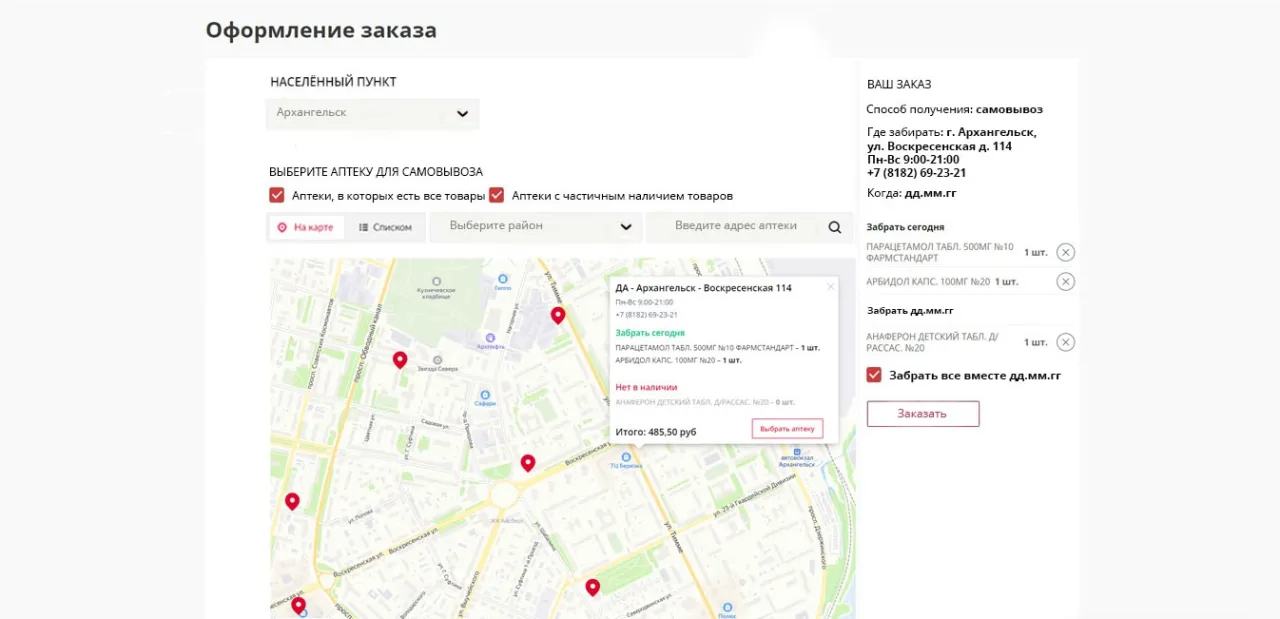Disable filter 'Аптеки, в которых есть все товары'
This screenshot has height=619, width=1280.
[276, 195]
